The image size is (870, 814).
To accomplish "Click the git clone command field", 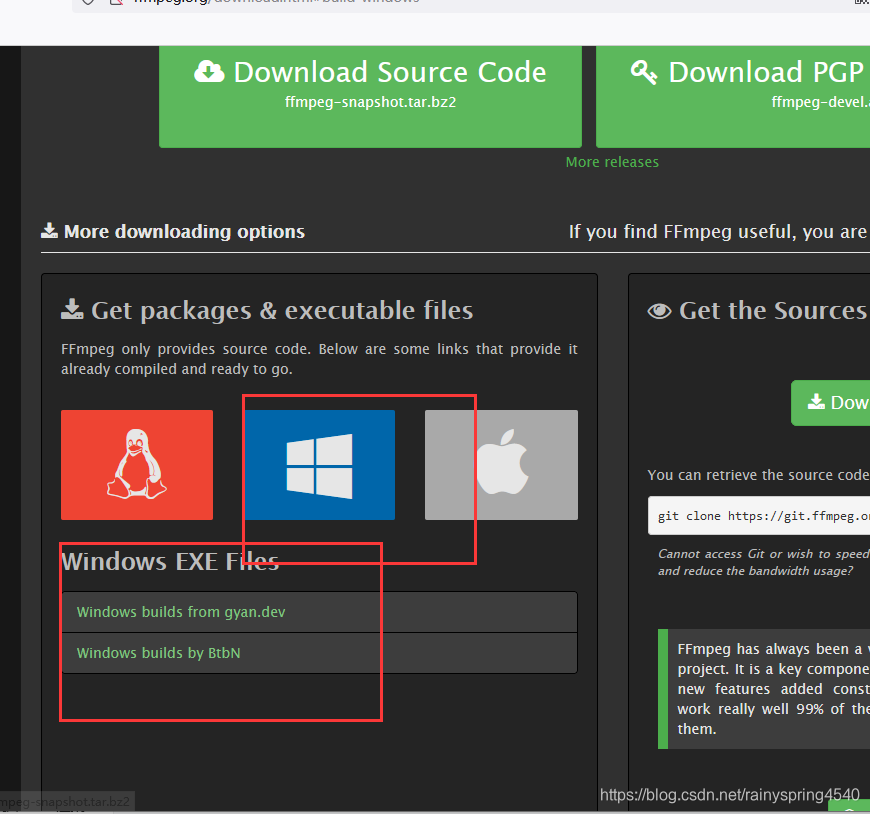I will coord(759,516).
